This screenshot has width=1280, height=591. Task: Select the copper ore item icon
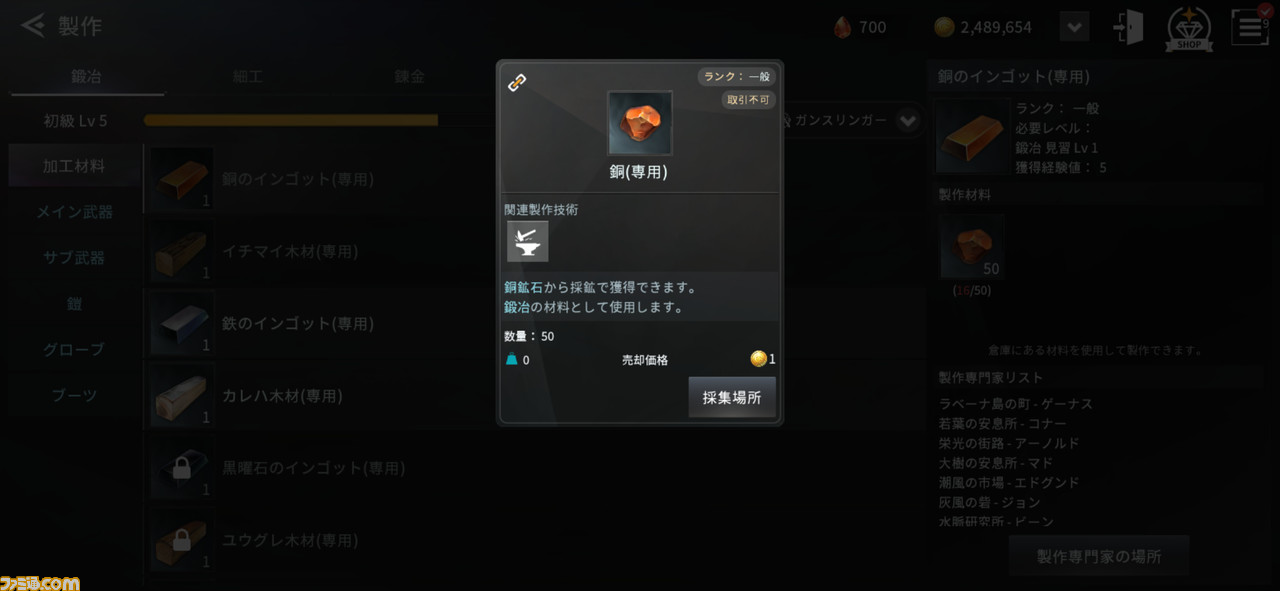[640, 123]
